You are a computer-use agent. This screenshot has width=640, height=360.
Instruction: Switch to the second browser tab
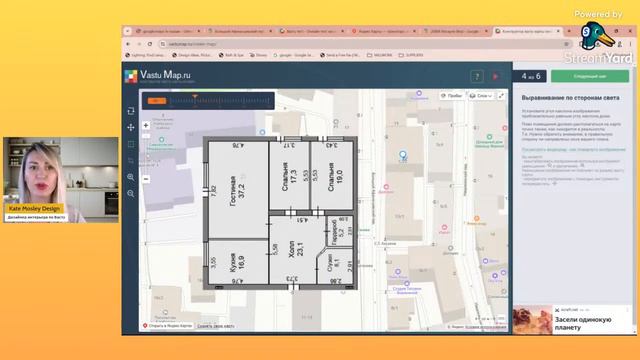[239, 31]
